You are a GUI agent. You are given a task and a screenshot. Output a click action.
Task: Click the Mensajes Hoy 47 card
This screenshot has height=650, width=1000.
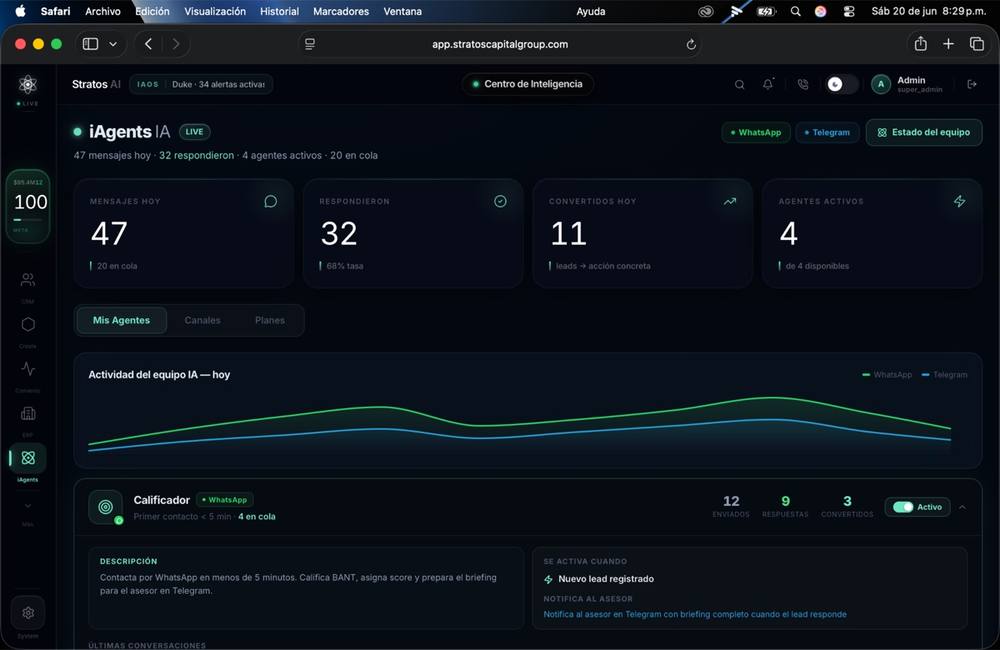[183, 233]
